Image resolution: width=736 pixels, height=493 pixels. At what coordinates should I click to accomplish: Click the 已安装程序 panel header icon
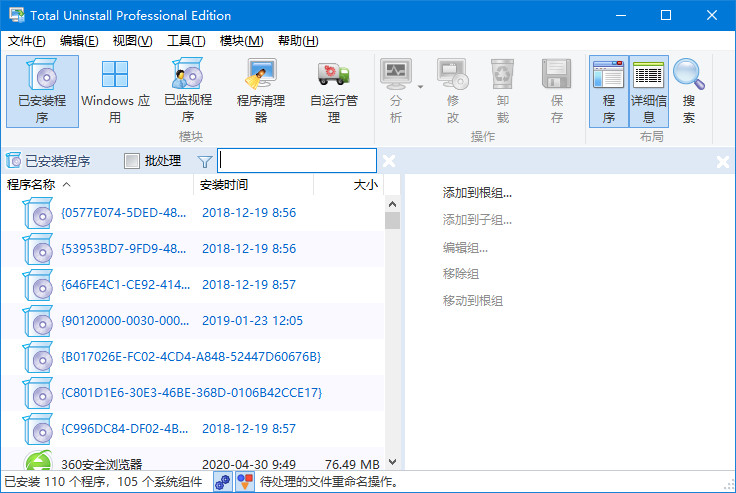click(14, 161)
